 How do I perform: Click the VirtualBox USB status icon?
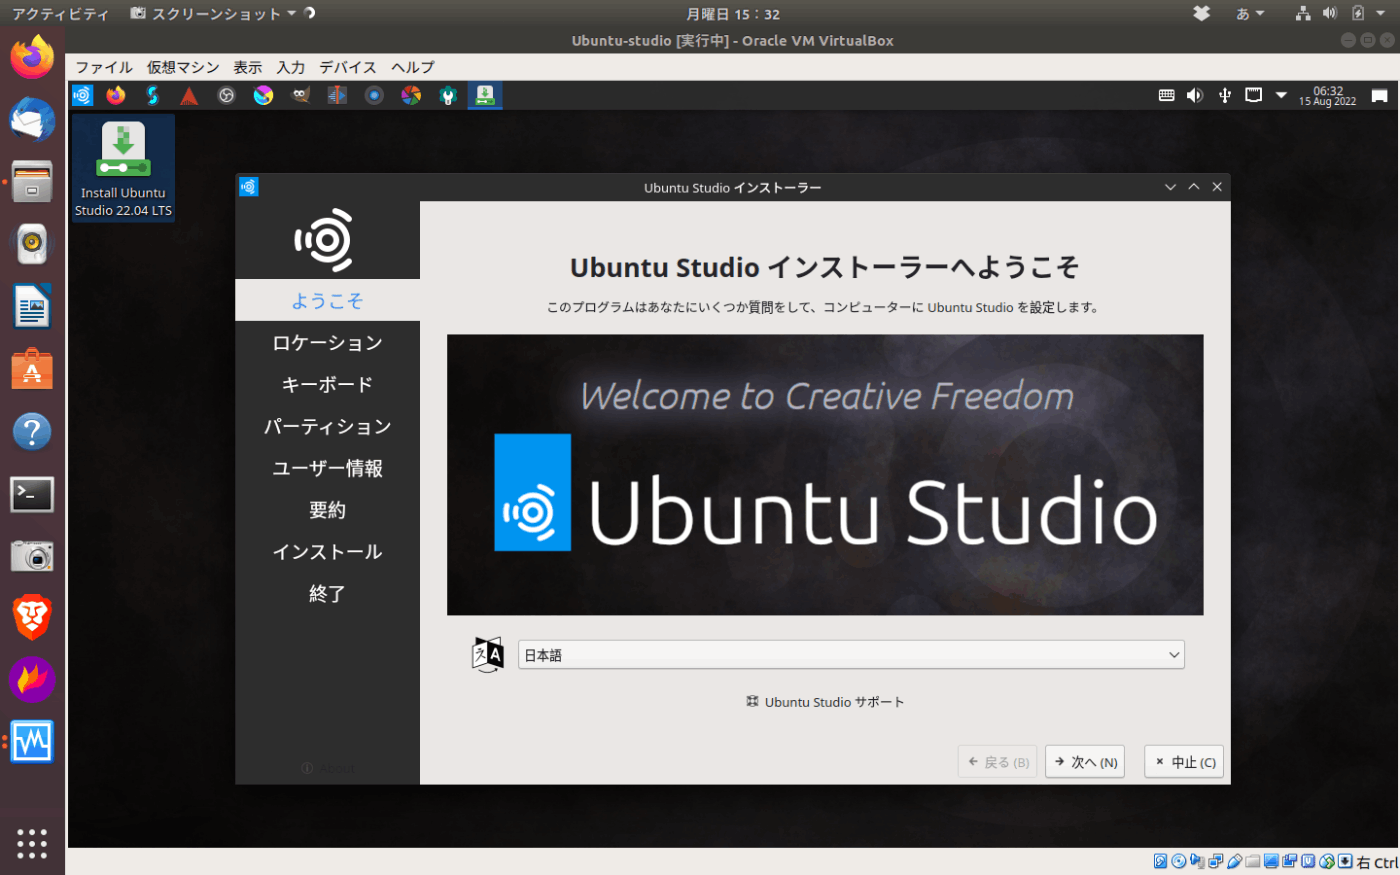1234,862
